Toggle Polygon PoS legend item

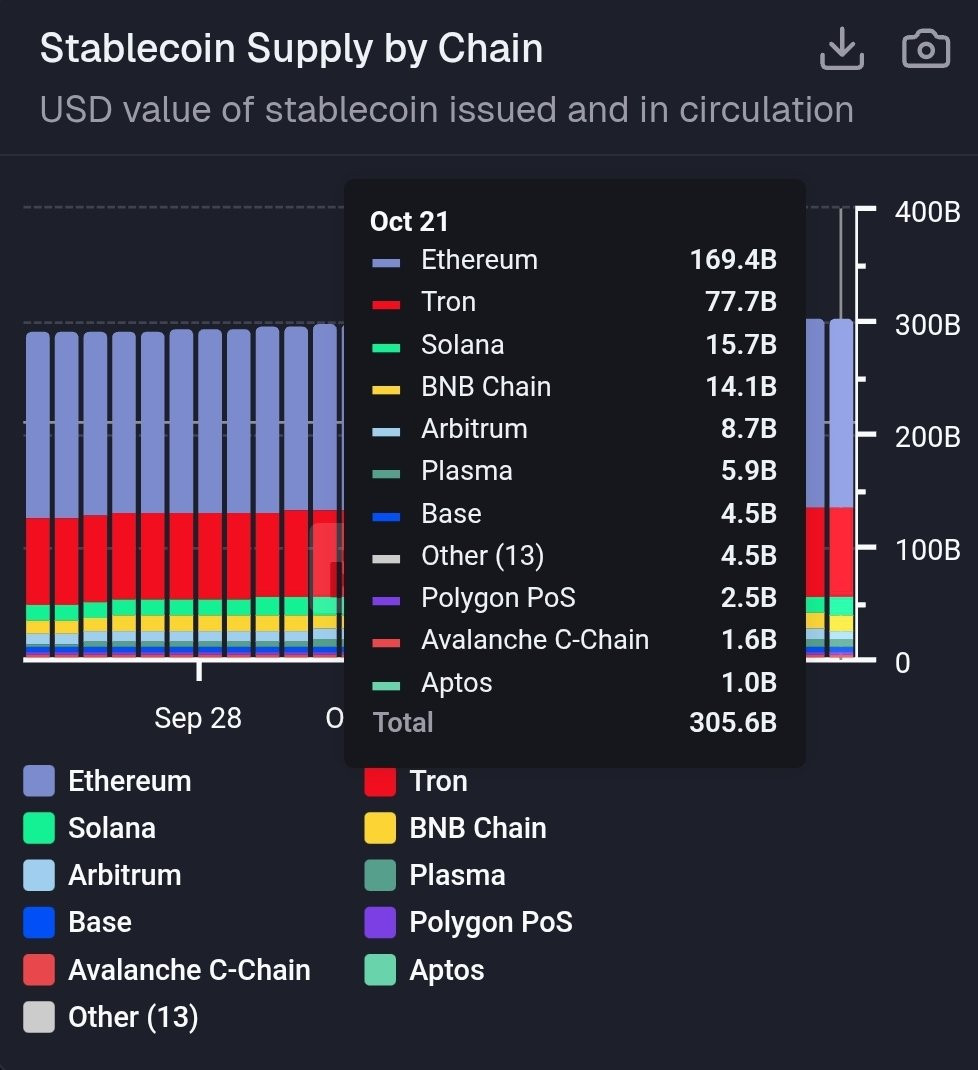click(468, 922)
